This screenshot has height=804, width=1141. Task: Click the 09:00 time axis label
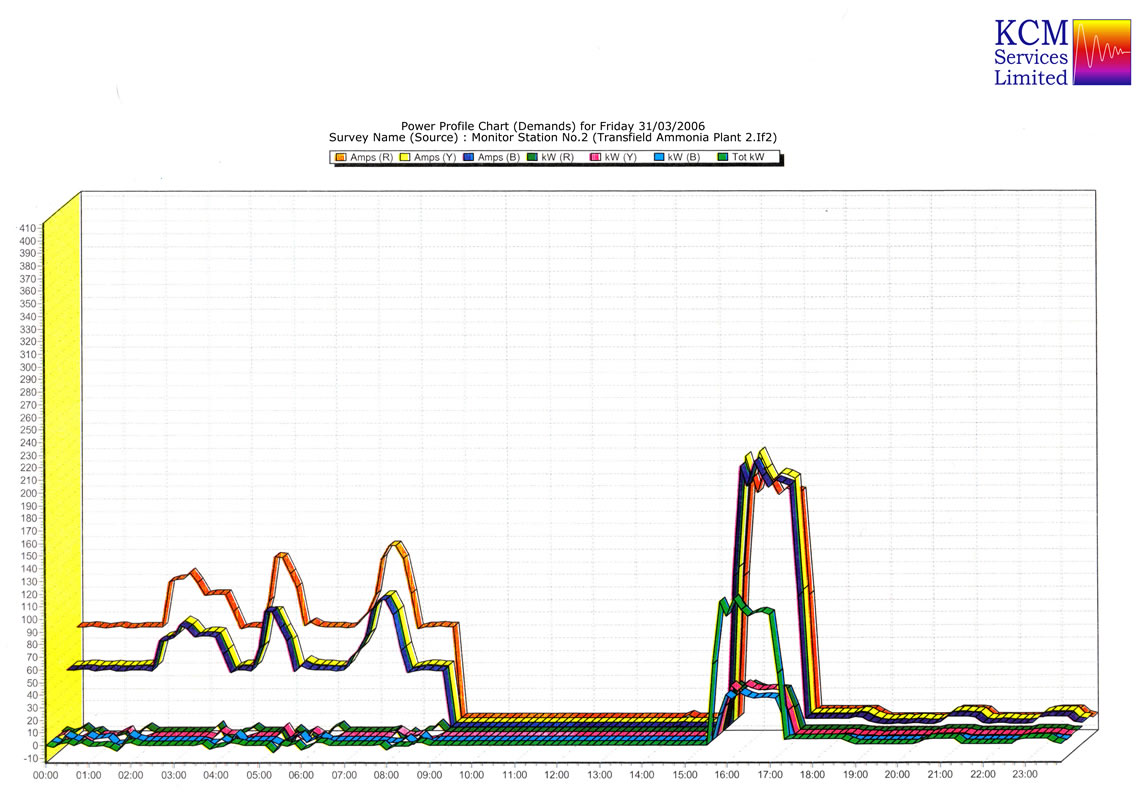coord(429,776)
